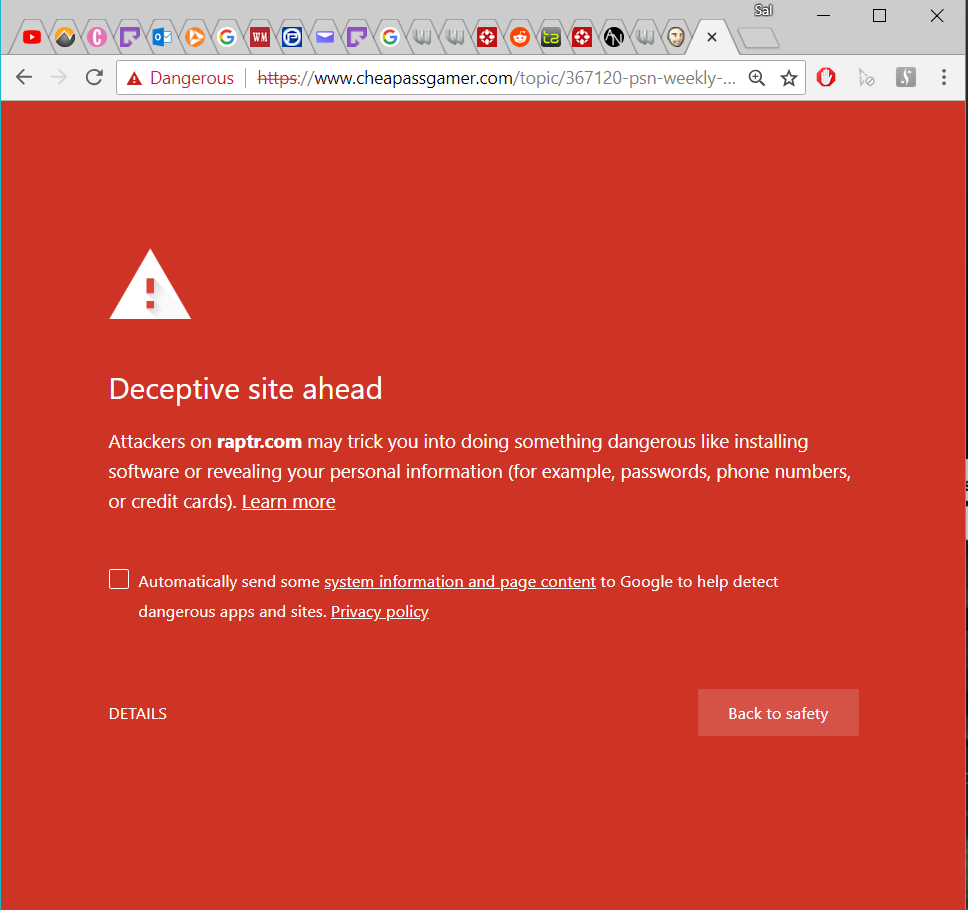Open the Chrome three-dot menu
The height and width of the screenshot is (910, 968).
pos(944,78)
